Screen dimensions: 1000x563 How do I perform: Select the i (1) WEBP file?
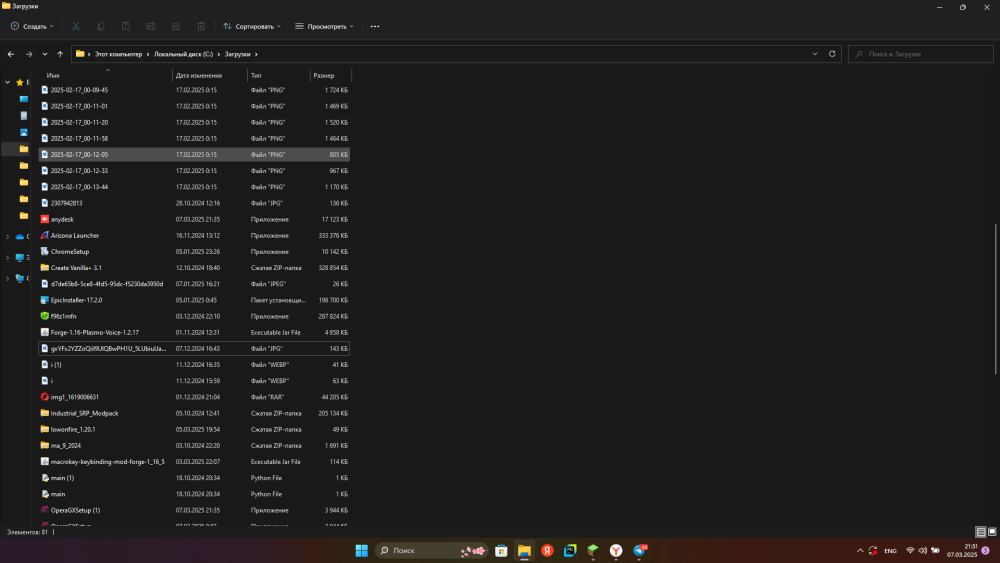(194, 365)
